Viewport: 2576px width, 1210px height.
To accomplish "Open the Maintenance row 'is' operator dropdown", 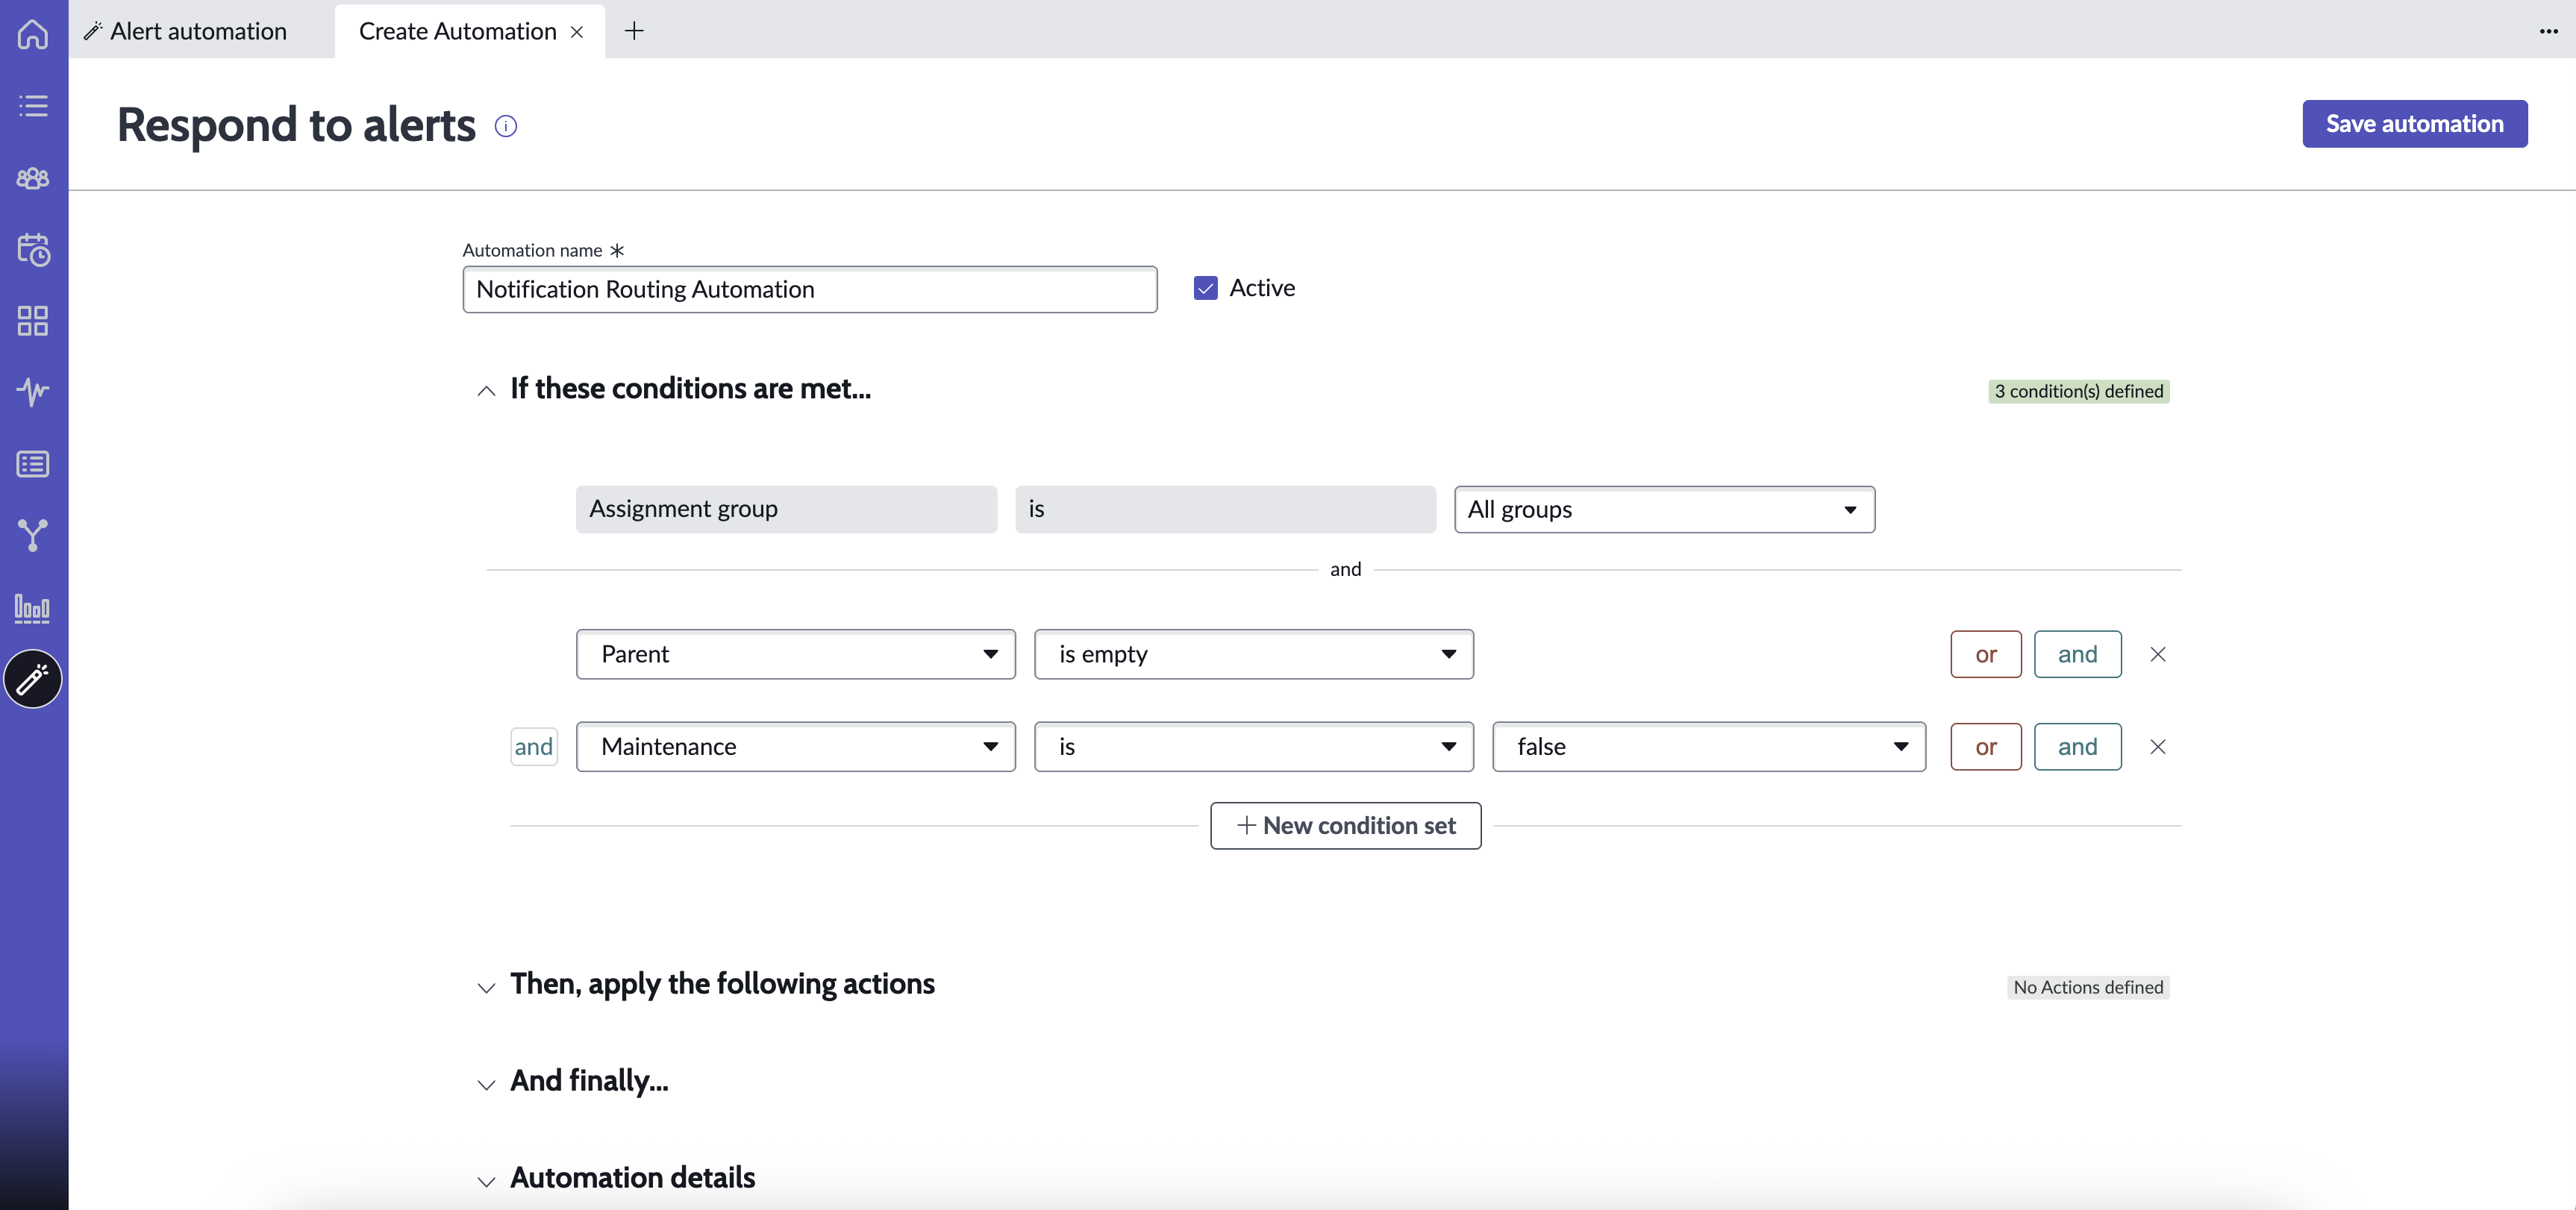I will [1254, 747].
